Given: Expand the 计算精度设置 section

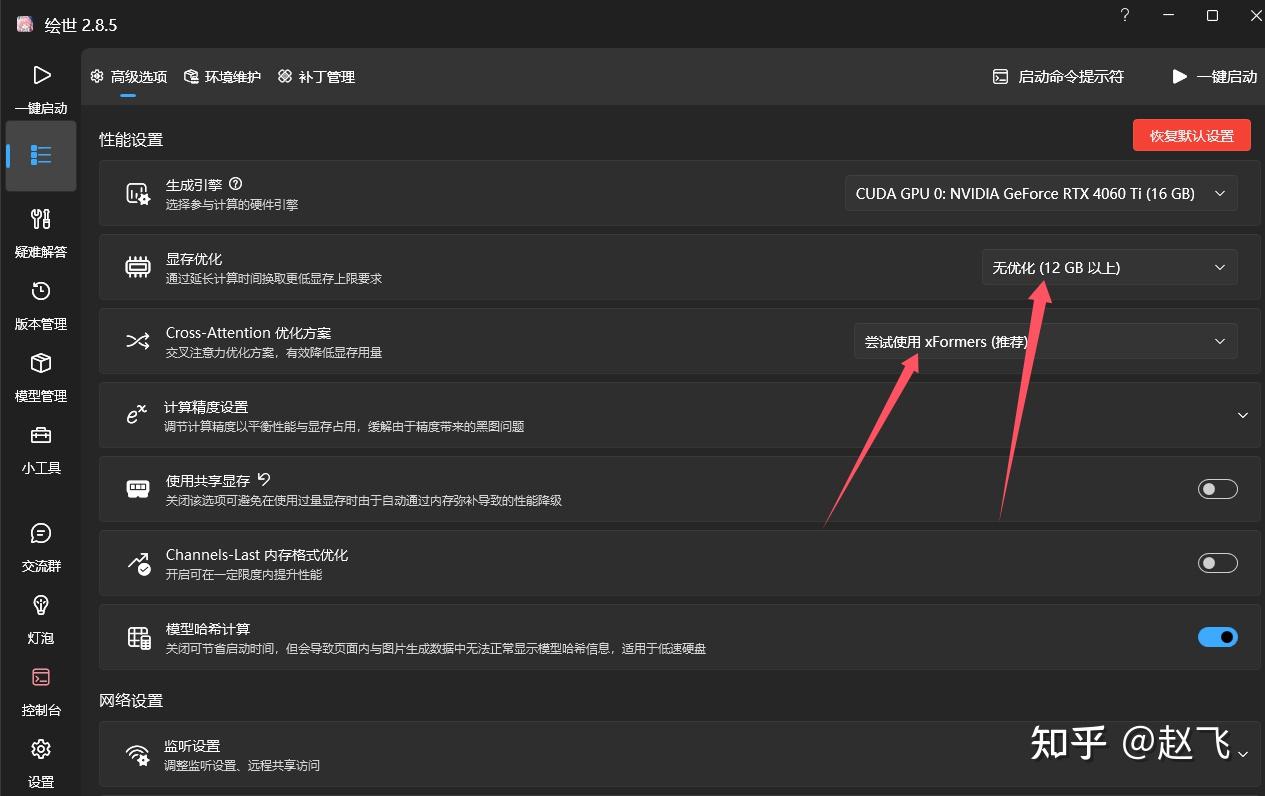Looking at the screenshot, I should pyautogui.click(x=1242, y=415).
